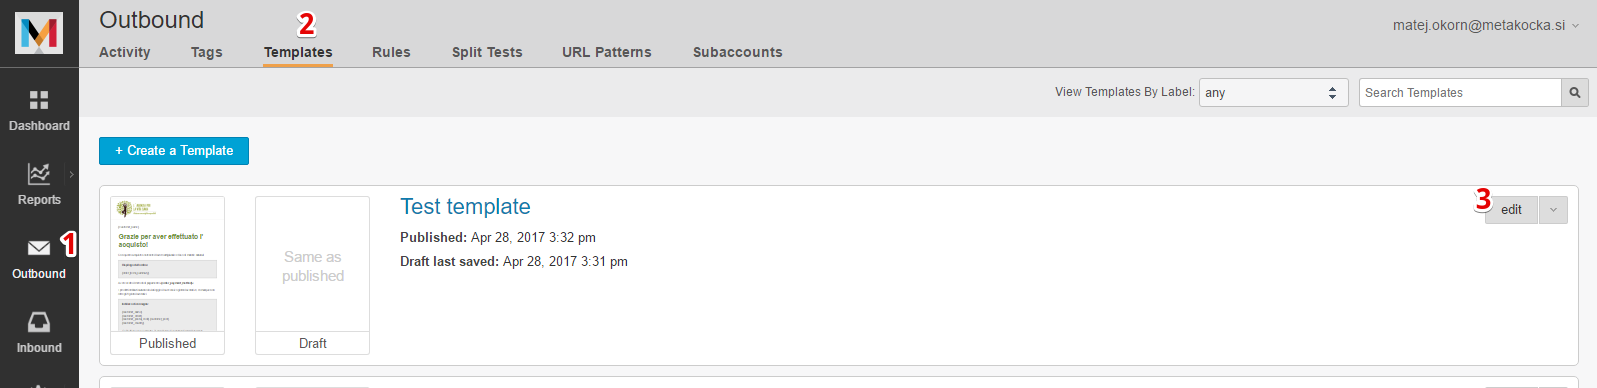
Task: Switch to the Activity tab
Action: tap(125, 52)
